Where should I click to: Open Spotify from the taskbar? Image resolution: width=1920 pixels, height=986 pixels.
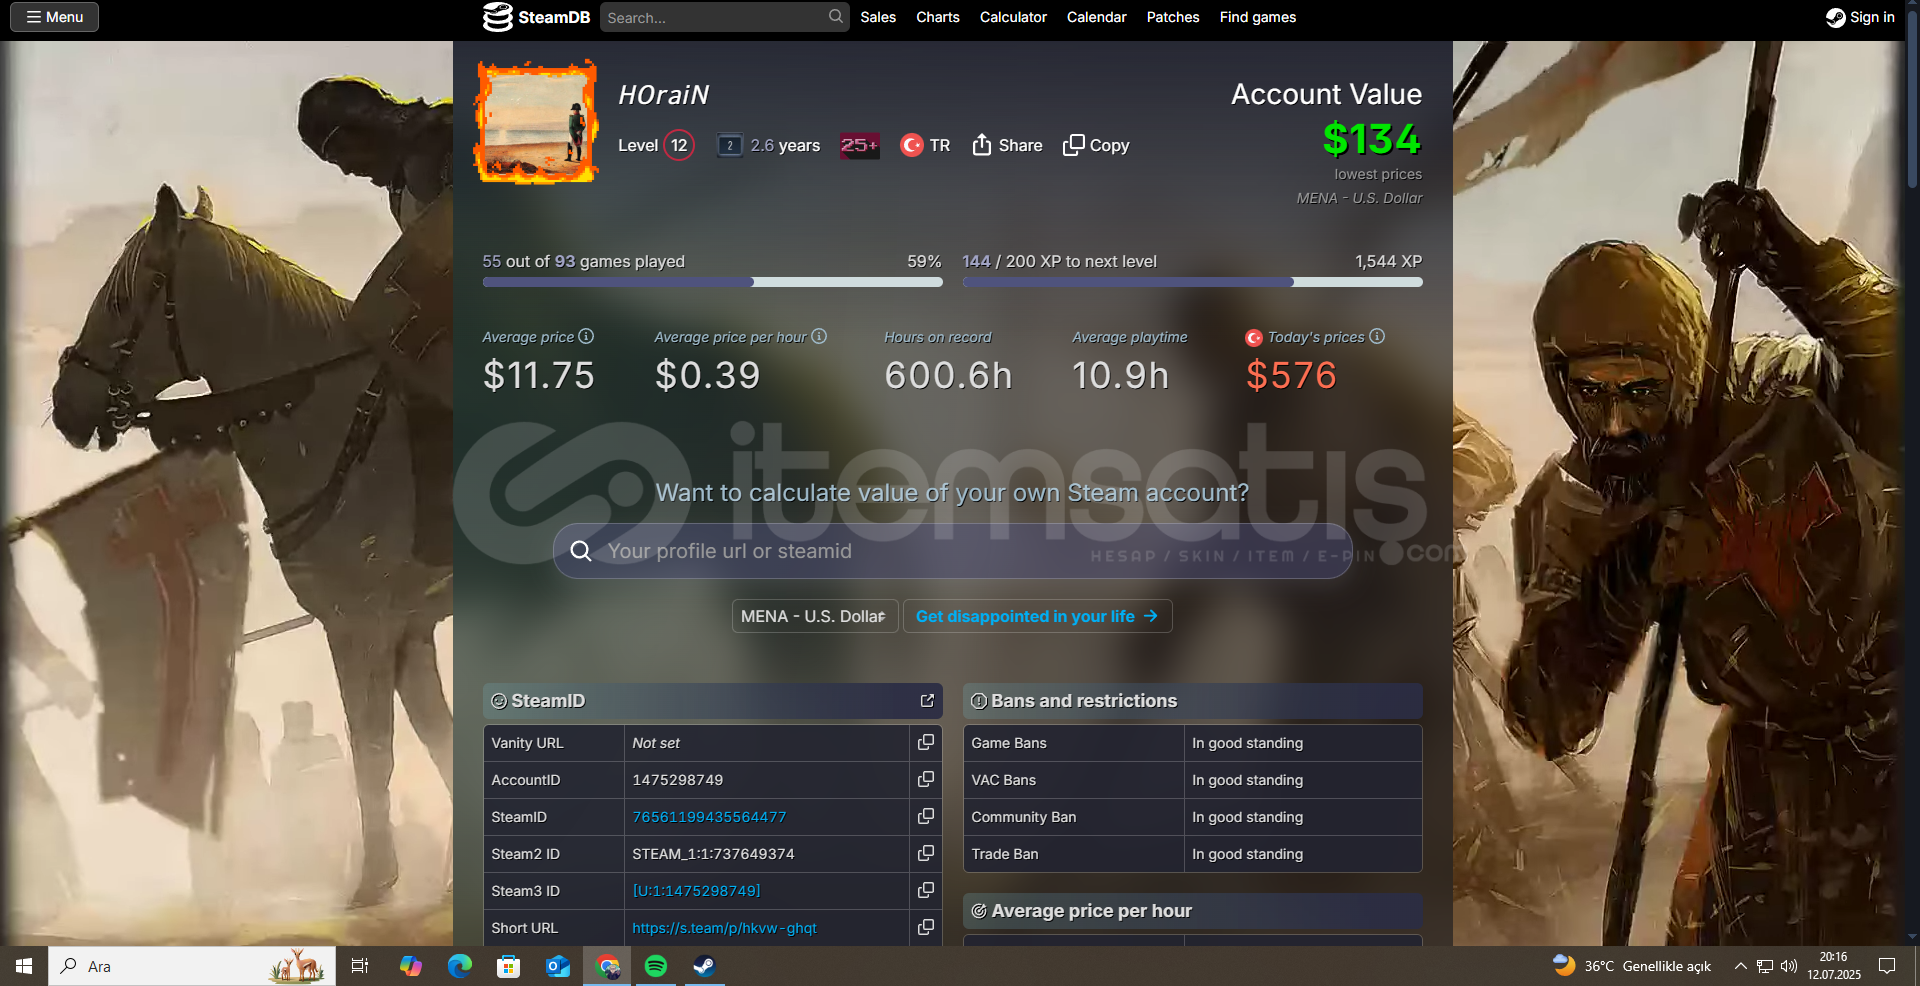(x=656, y=966)
